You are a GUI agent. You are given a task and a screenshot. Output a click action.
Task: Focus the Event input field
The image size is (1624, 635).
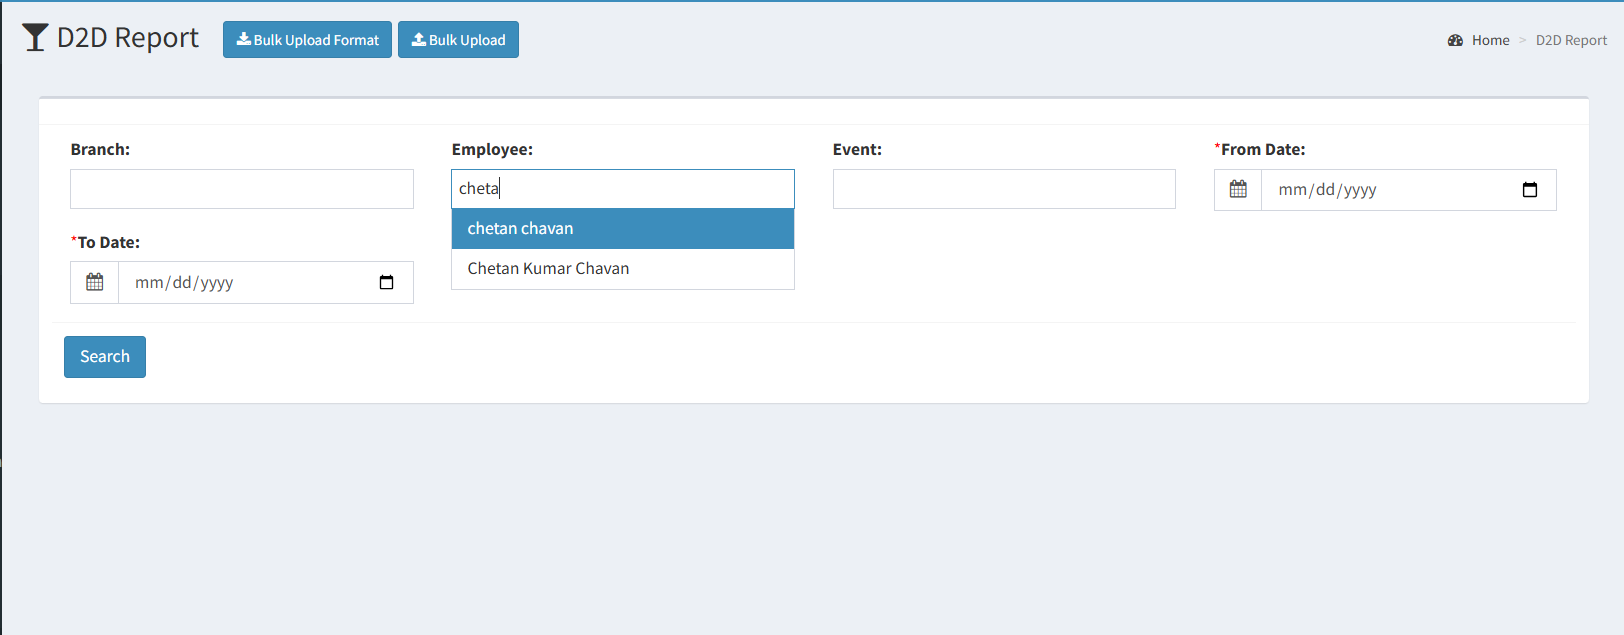click(1004, 189)
